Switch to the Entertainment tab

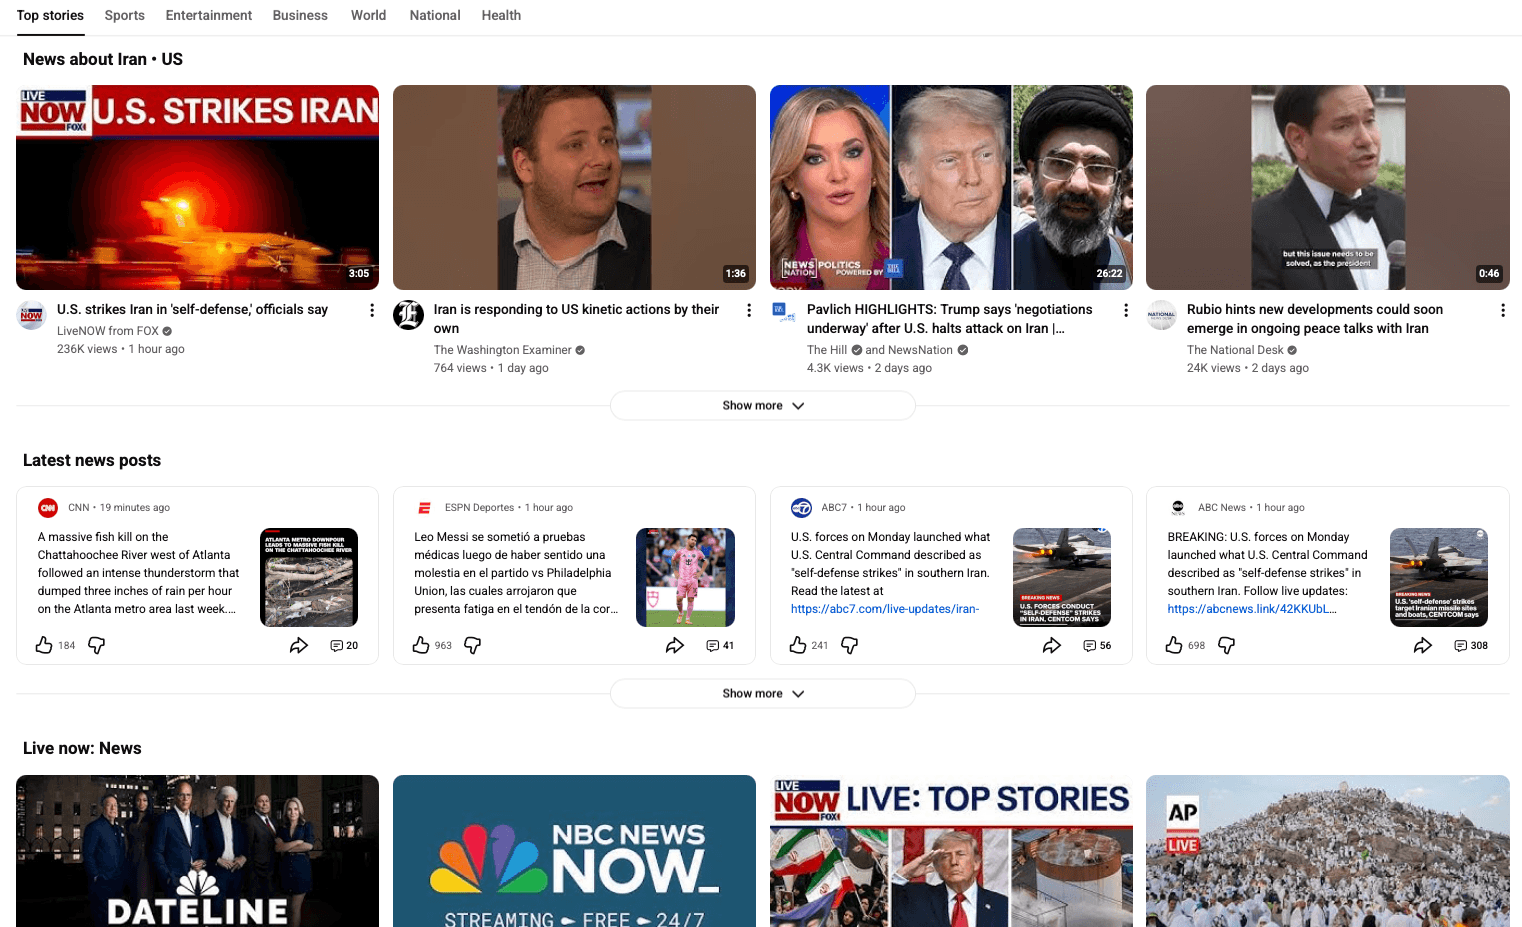coord(208,15)
